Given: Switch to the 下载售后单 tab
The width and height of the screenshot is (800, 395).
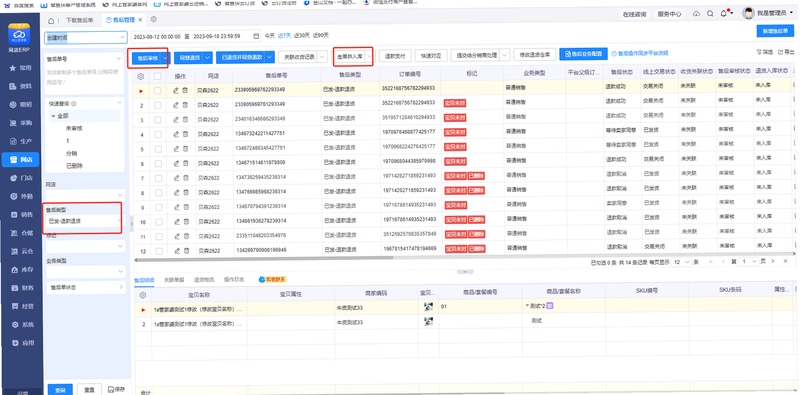Looking at the screenshot, I should coord(80,20).
